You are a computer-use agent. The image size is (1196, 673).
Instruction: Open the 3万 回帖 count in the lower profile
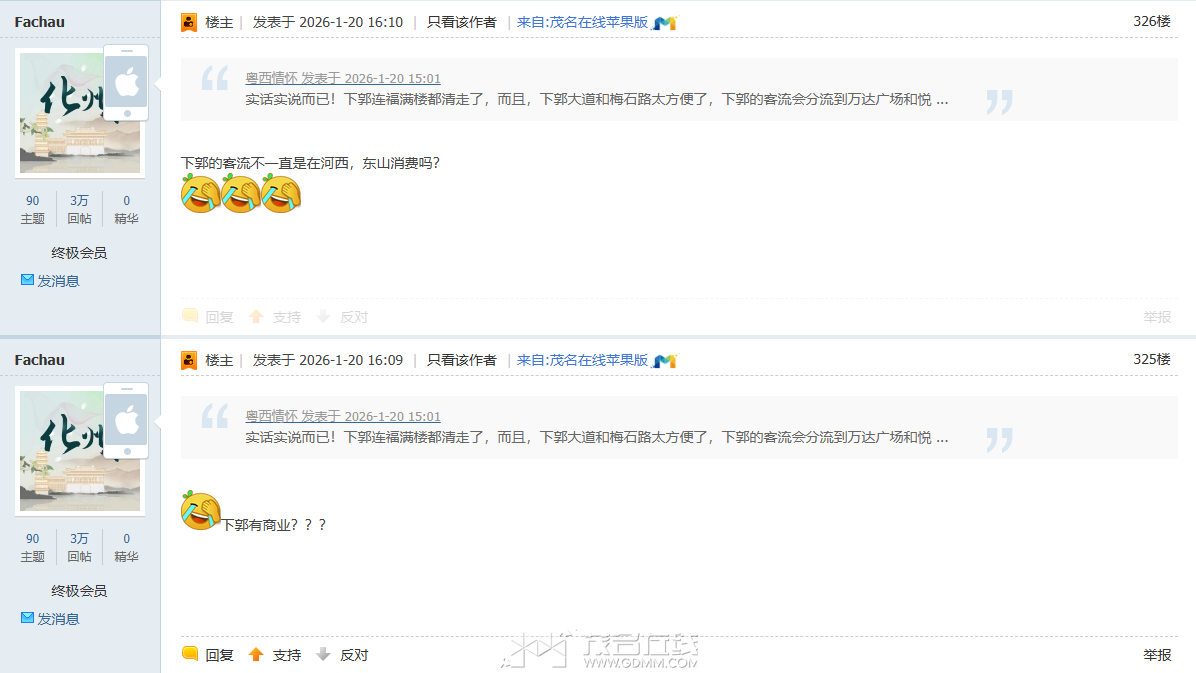coord(79,548)
